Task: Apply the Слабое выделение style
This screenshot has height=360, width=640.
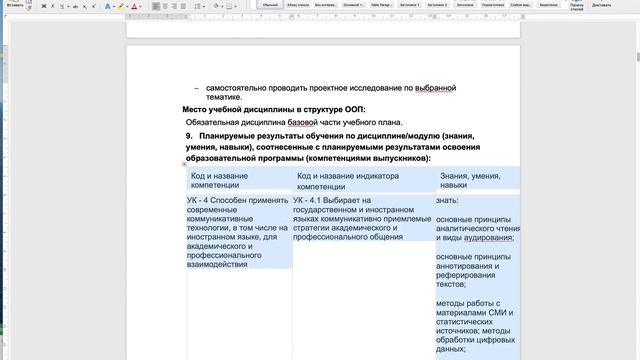Action: (520, 4)
